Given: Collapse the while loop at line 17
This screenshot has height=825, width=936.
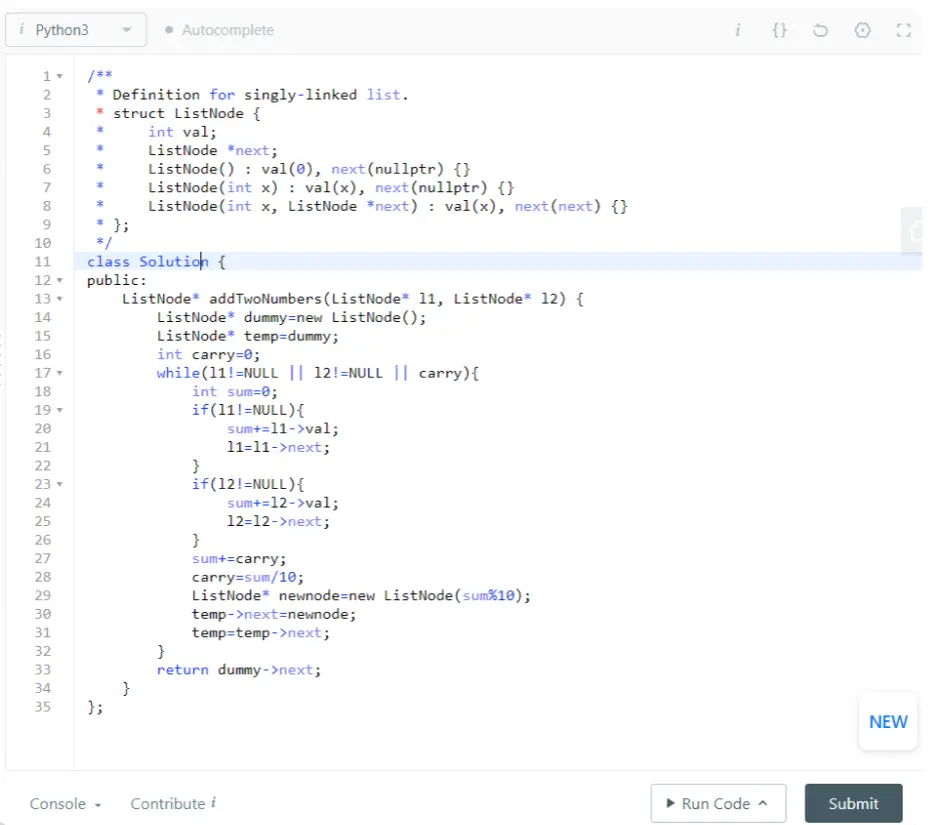Looking at the screenshot, I should pyautogui.click(x=60, y=373).
